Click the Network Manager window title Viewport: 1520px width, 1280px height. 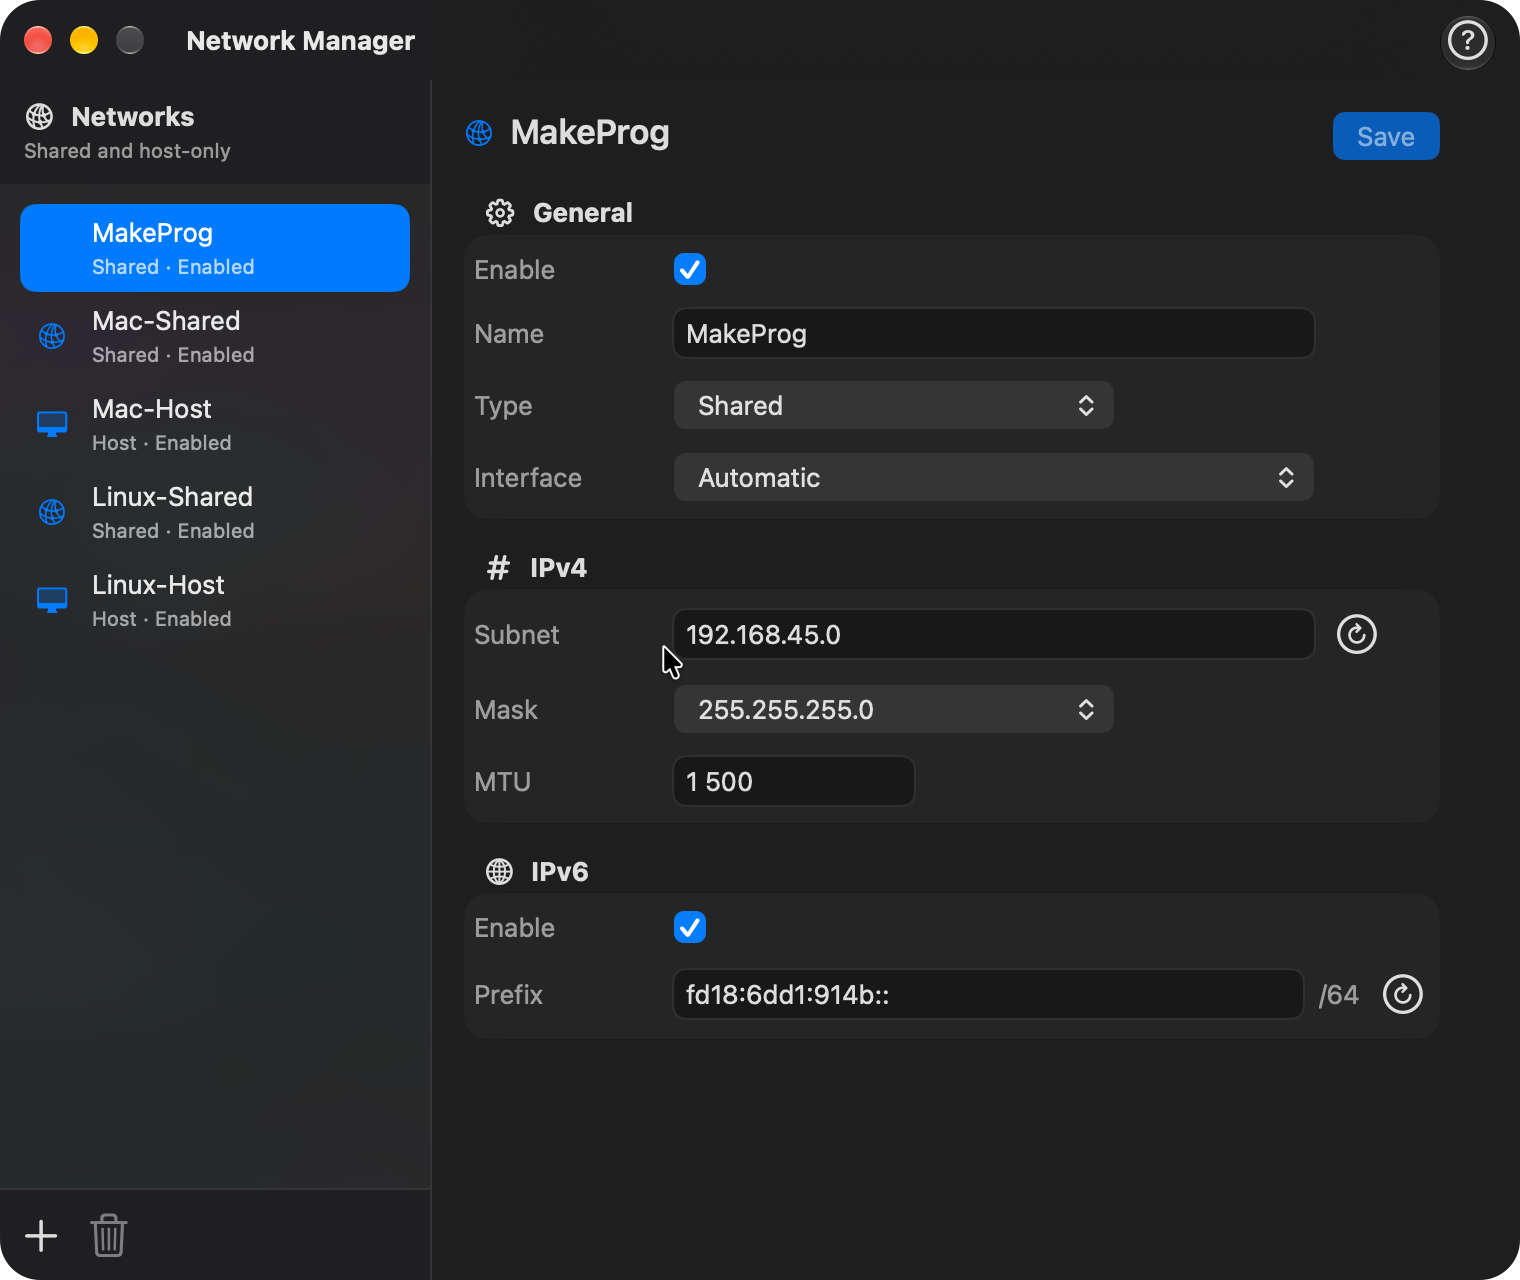click(300, 41)
